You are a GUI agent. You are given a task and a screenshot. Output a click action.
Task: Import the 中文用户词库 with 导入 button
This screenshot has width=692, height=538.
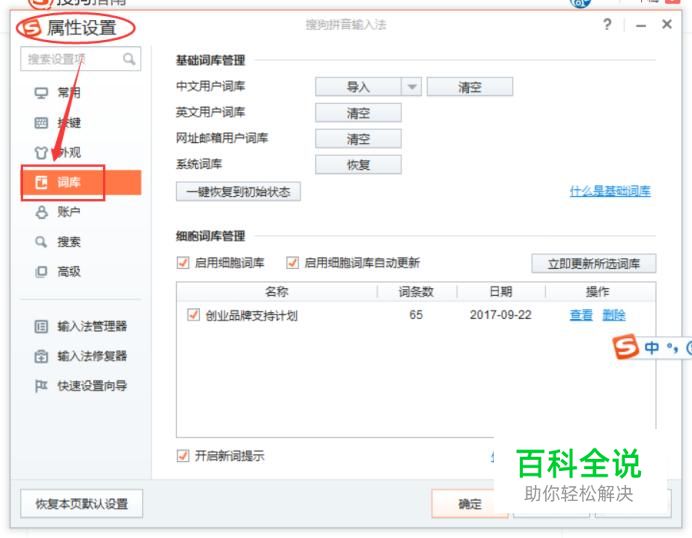(x=358, y=87)
